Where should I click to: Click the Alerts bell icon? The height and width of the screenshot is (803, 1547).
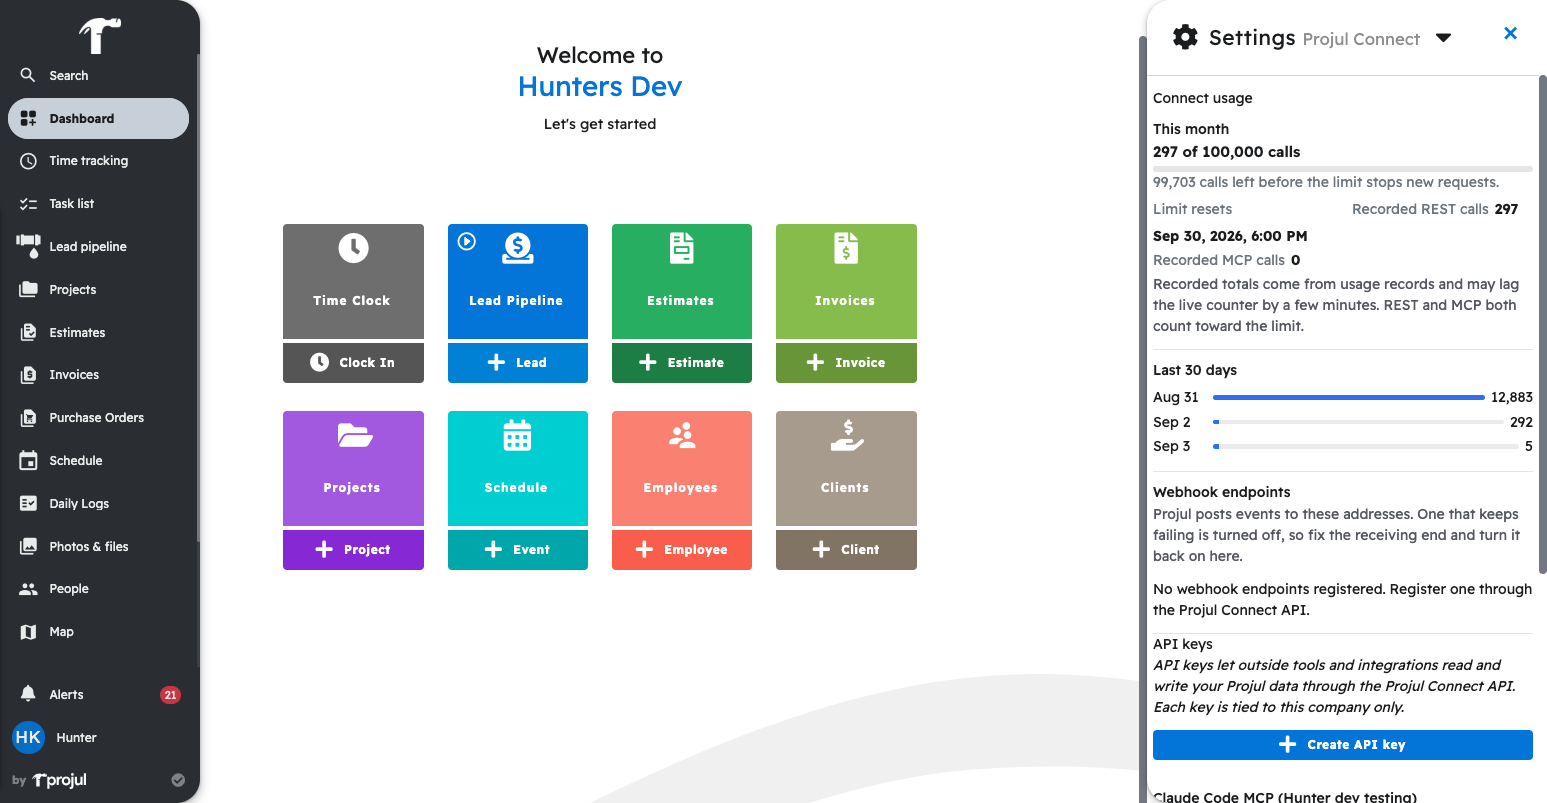point(28,694)
